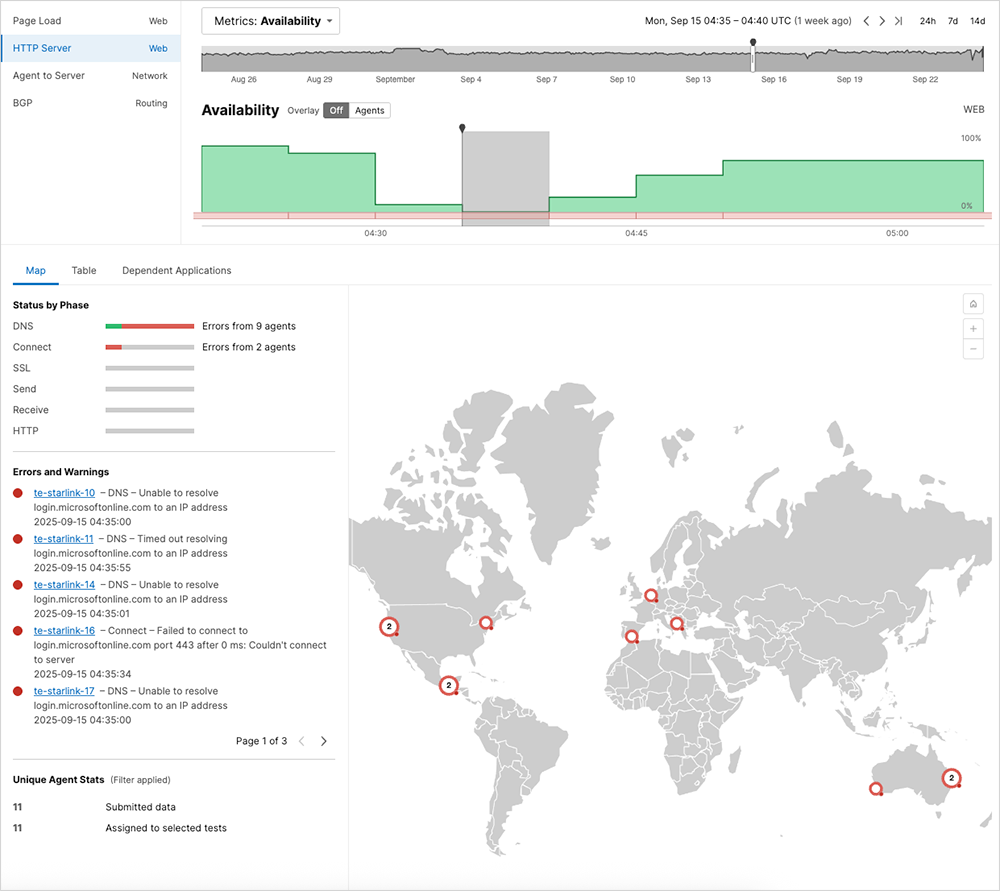Open the te-starlink-16 agent link

[x=64, y=630]
